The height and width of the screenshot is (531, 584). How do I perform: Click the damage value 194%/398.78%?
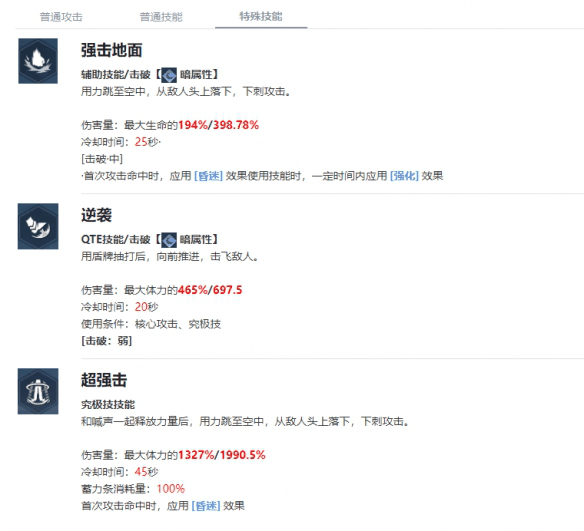pos(218,125)
